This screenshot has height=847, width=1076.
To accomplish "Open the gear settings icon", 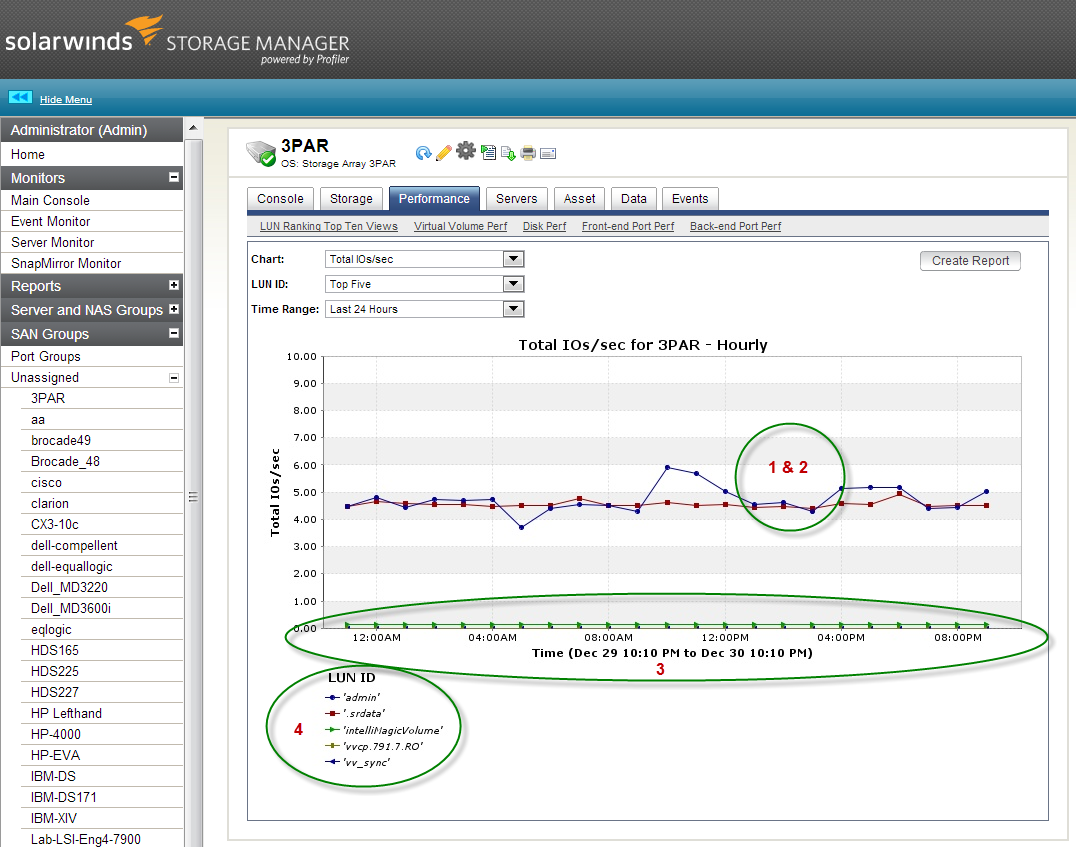I will click(x=466, y=150).
